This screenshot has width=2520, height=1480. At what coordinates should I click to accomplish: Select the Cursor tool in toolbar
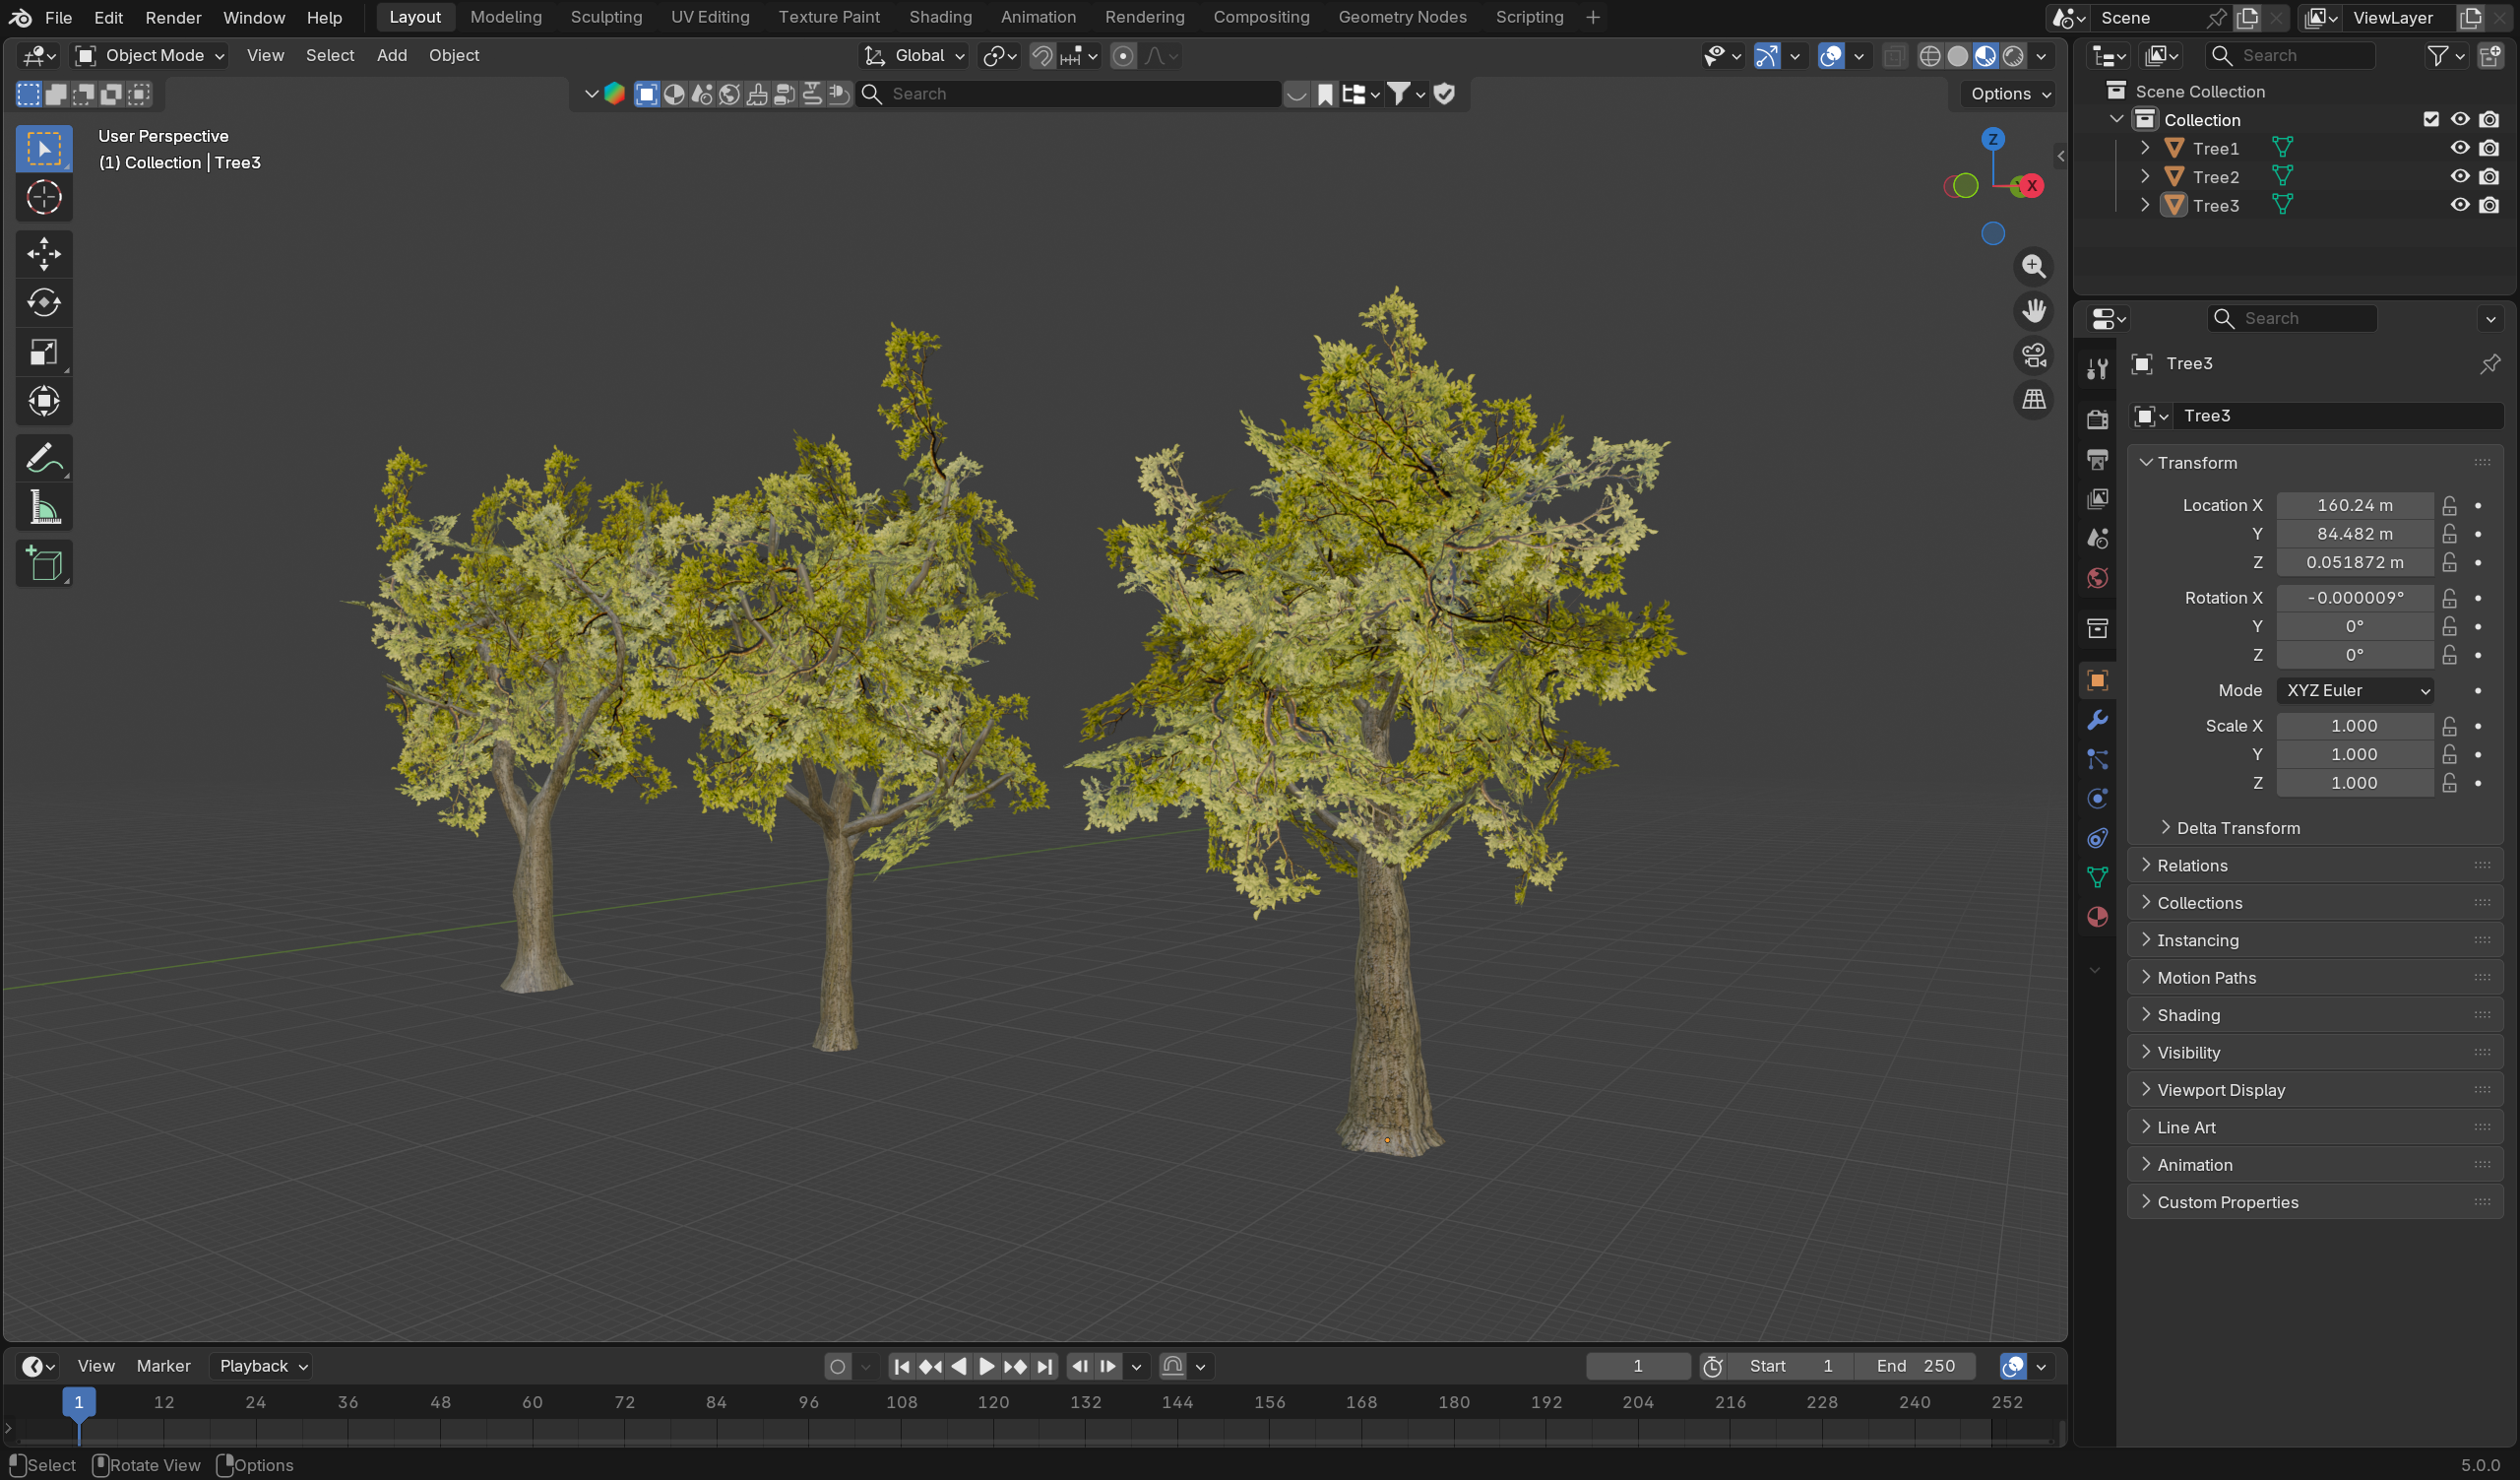[44, 197]
